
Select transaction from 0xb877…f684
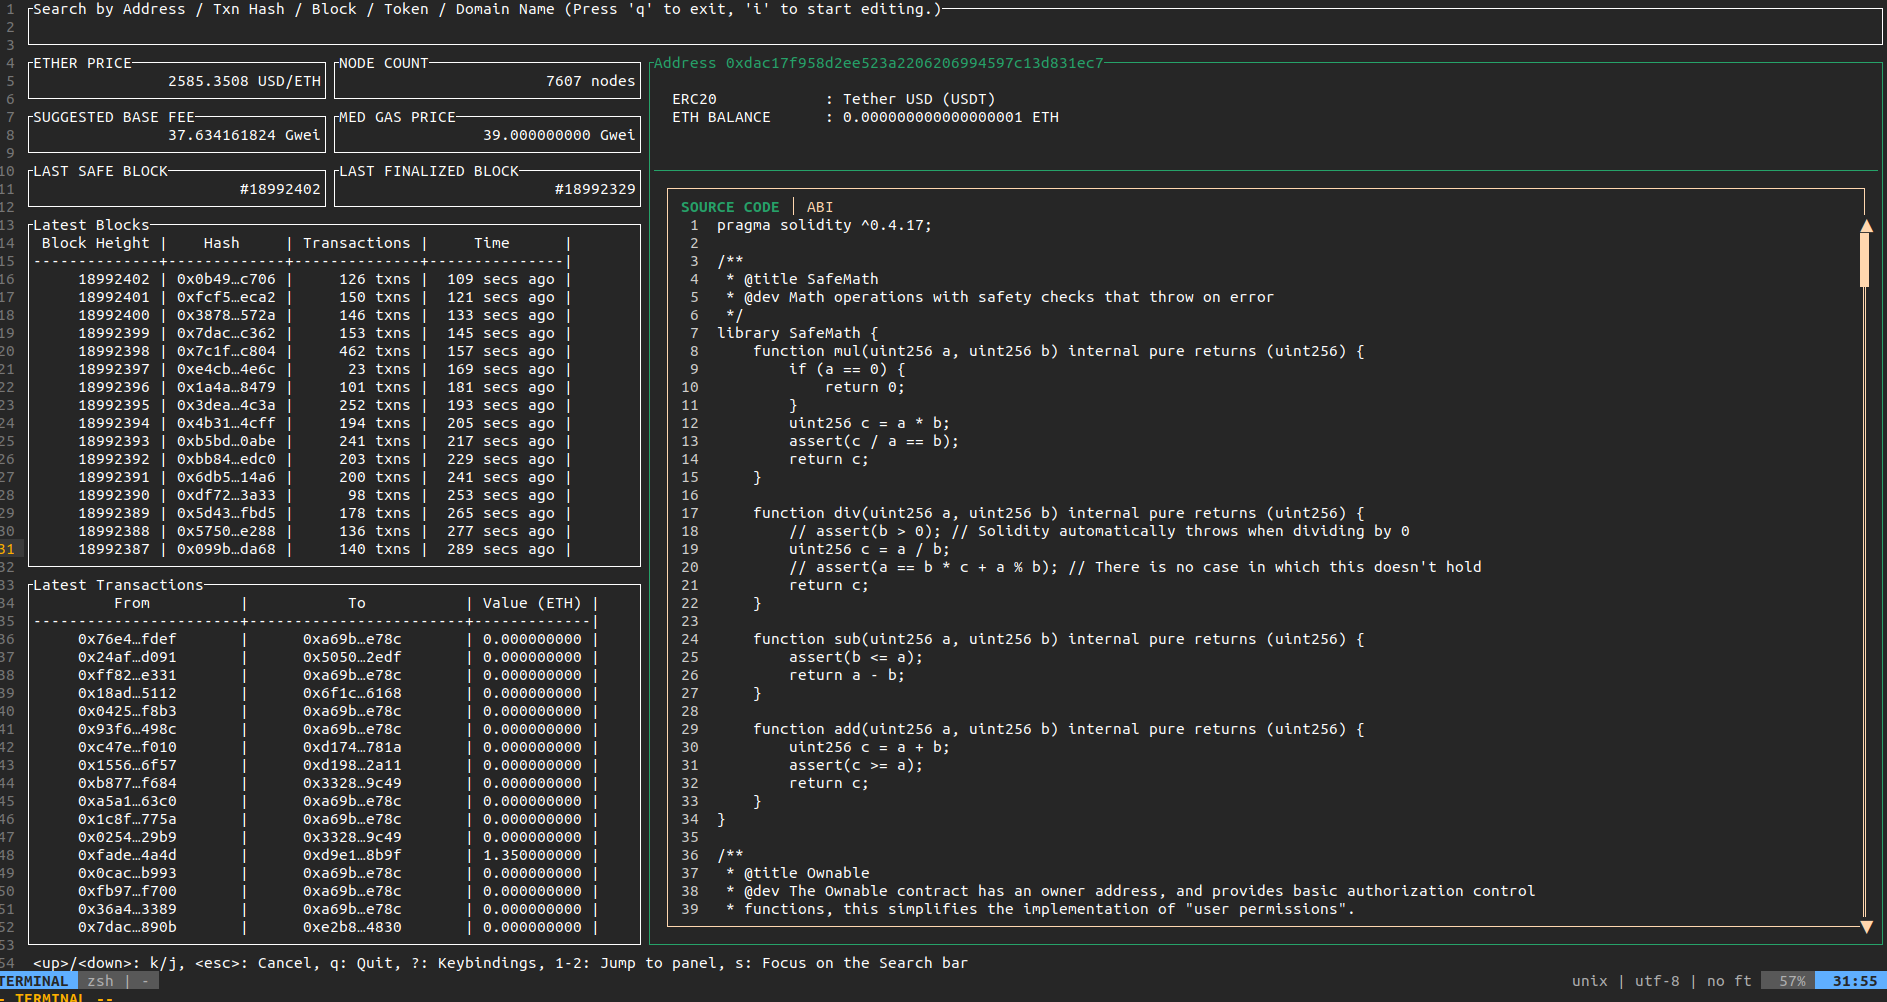coord(127,783)
